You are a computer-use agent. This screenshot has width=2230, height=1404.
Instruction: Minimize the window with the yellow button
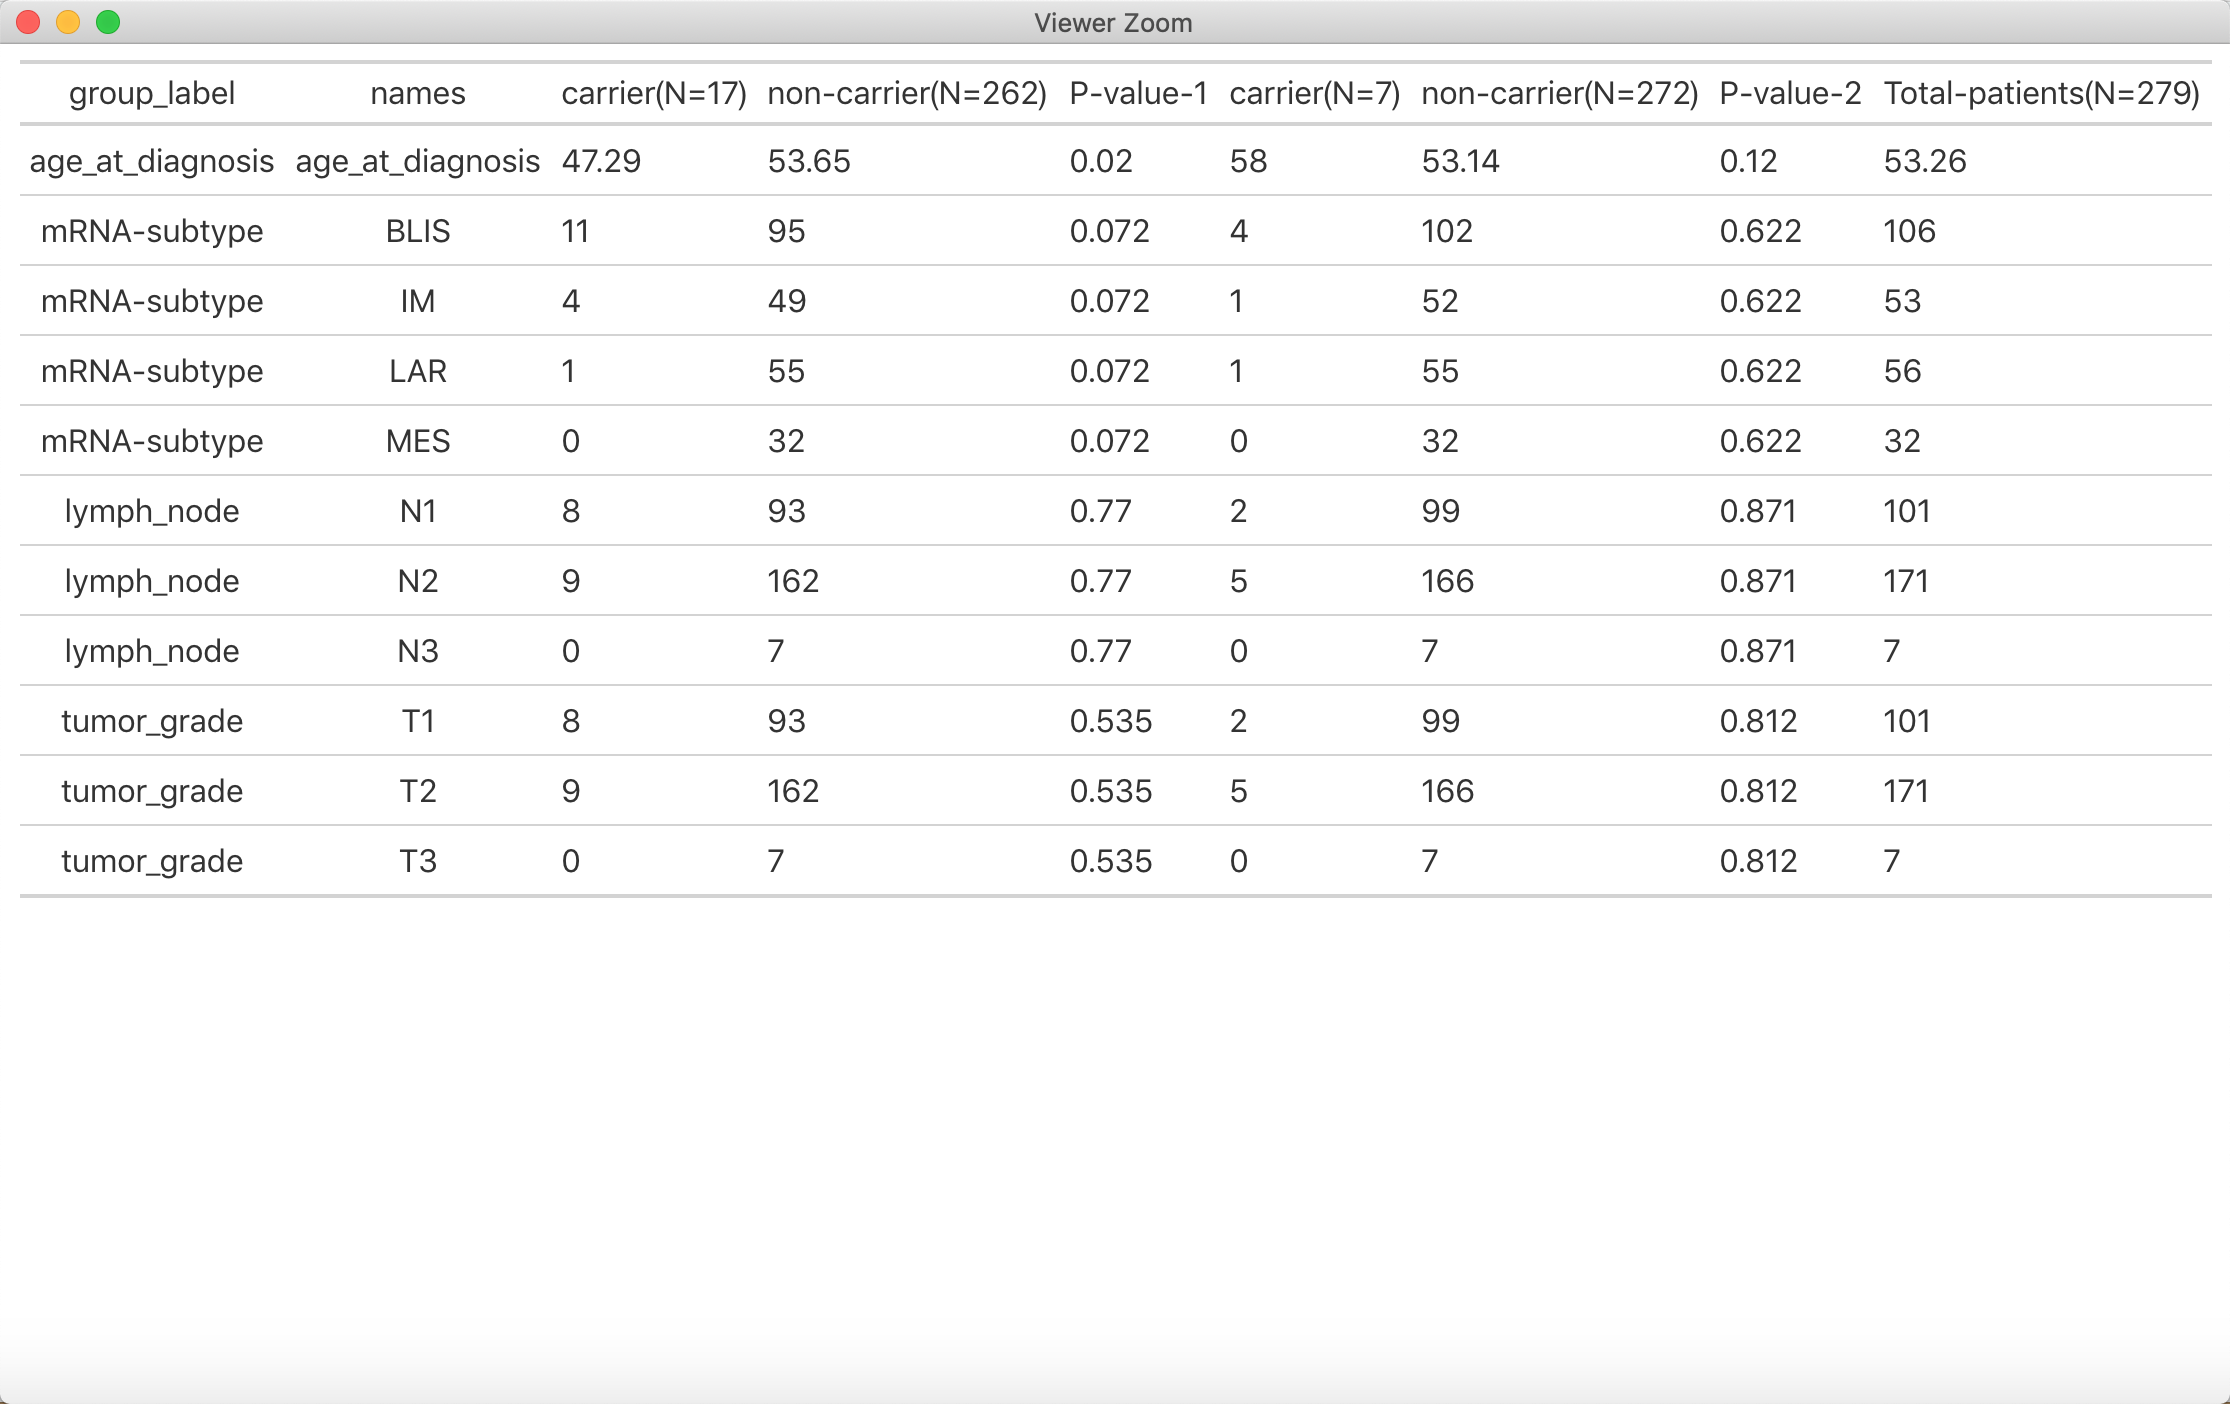(x=68, y=22)
